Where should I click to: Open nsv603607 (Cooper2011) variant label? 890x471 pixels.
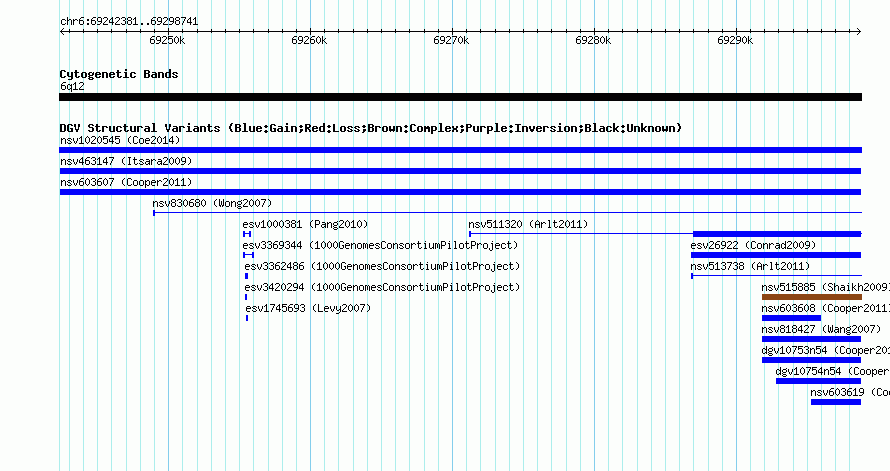click(126, 182)
